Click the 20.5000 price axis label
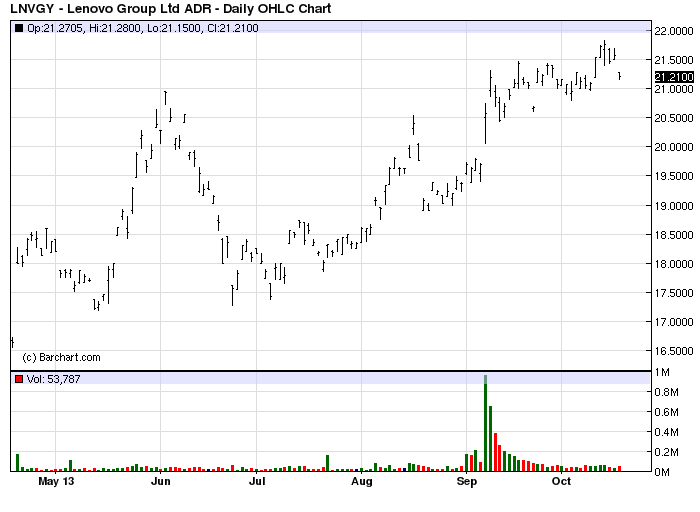 [x=674, y=118]
